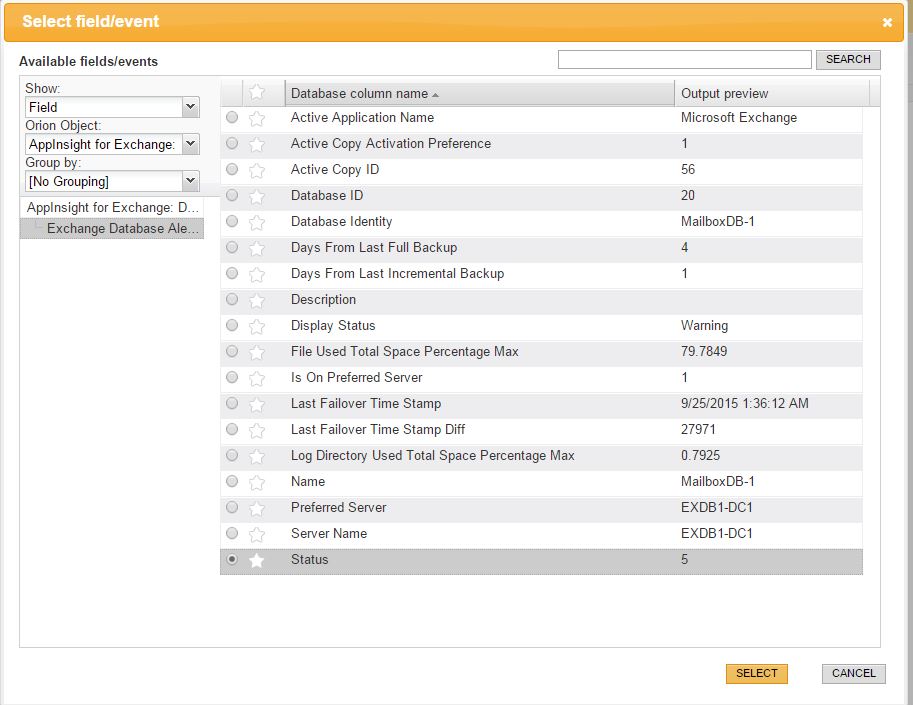
Task: Click the 79.7849 preview value
Action: click(704, 351)
